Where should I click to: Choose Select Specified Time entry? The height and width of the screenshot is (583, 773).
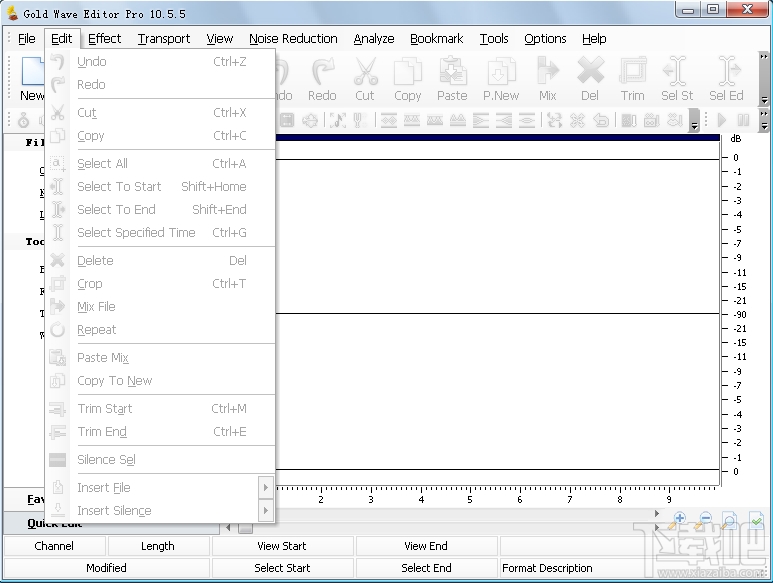pyautogui.click(x=160, y=233)
